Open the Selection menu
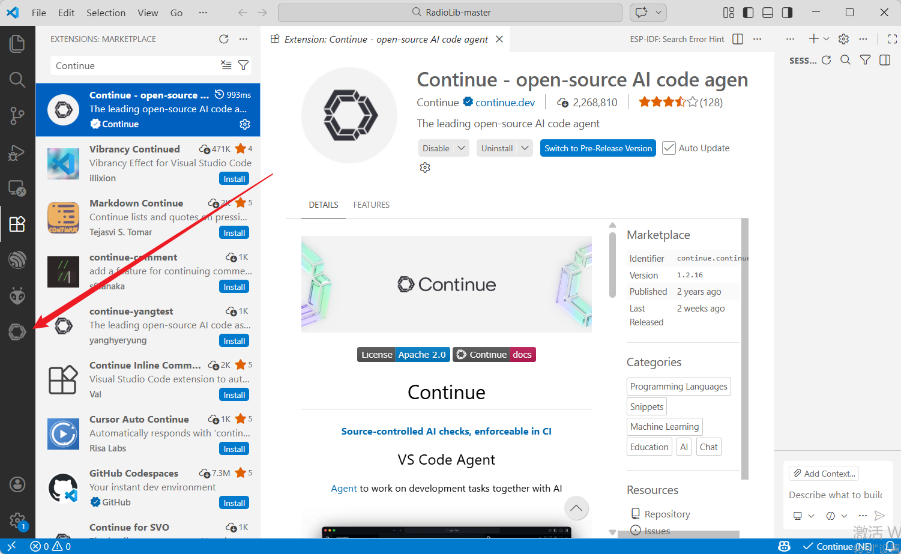This screenshot has height=554, width=901. pyautogui.click(x=106, y=12)
